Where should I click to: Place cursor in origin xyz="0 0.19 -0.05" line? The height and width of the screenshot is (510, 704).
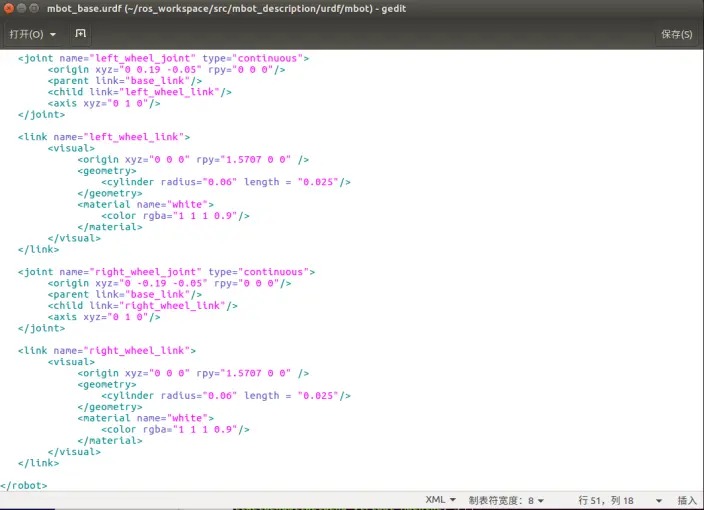click(166, 70)
